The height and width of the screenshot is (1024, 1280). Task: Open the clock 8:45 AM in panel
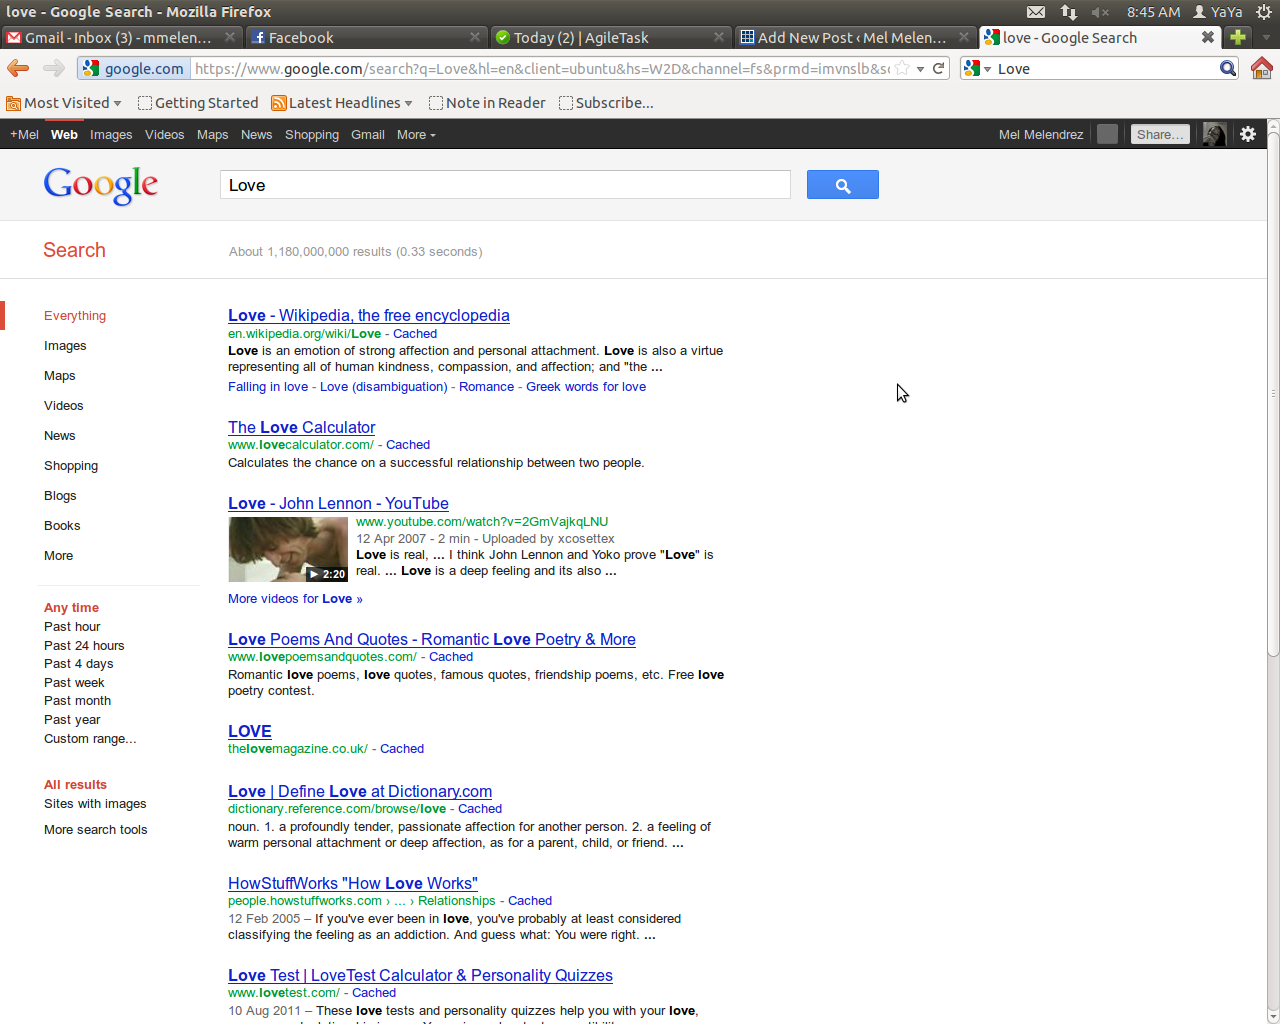(x=1153, y=12)
